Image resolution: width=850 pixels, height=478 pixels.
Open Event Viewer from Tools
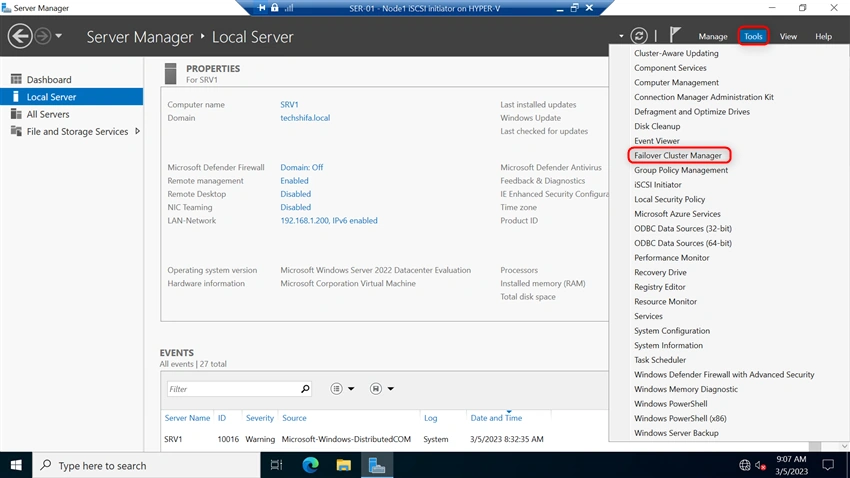click(656, 141)
